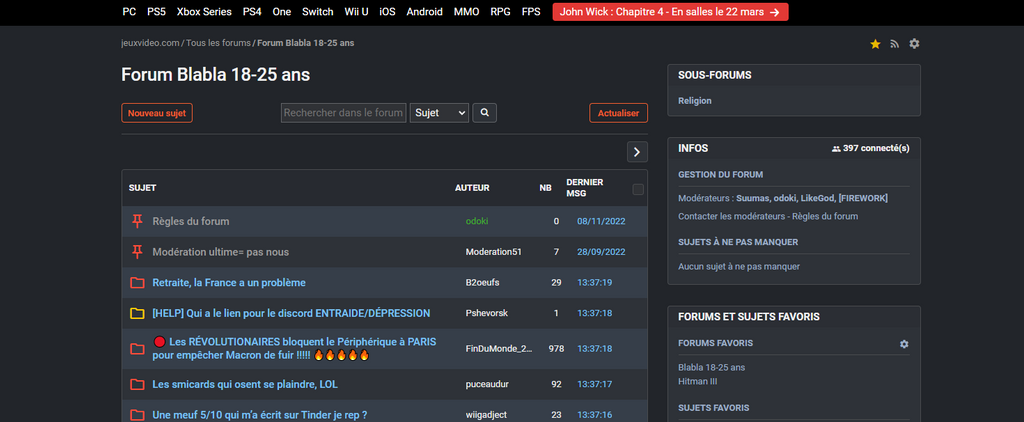Open the Android platform menu item
1024x422 pixels.
pyautogui.click(x=425, y=12)
